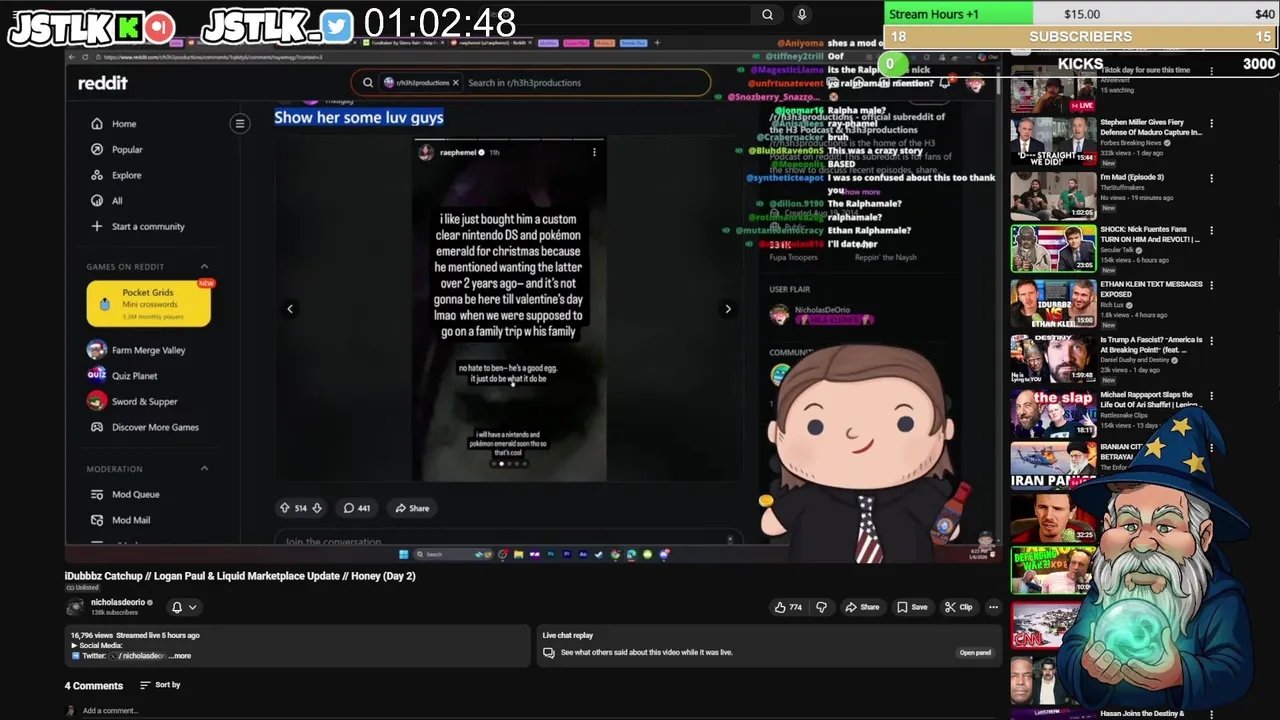The width and height of the screenshot is (1280, 720).
Task: Click the nicholasdeorio channel avatar
Action: point(75,607)
